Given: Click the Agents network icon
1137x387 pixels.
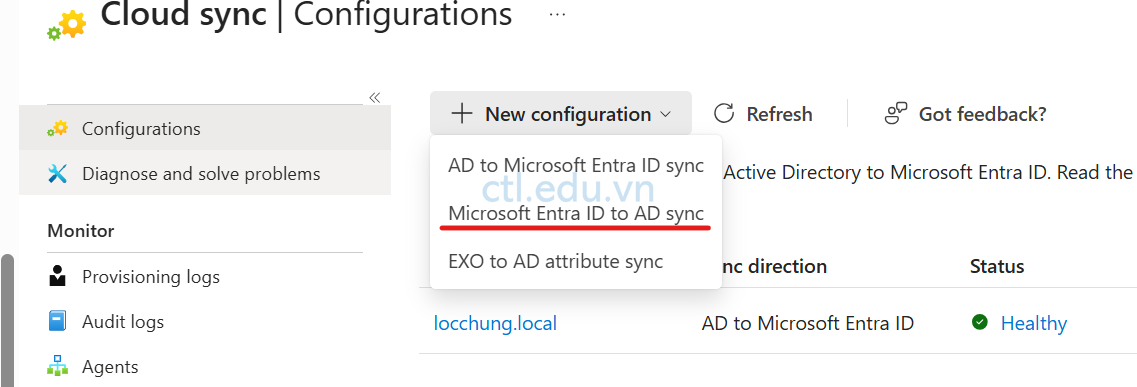Looking at the screenshot, I should [x=57, y=366].
